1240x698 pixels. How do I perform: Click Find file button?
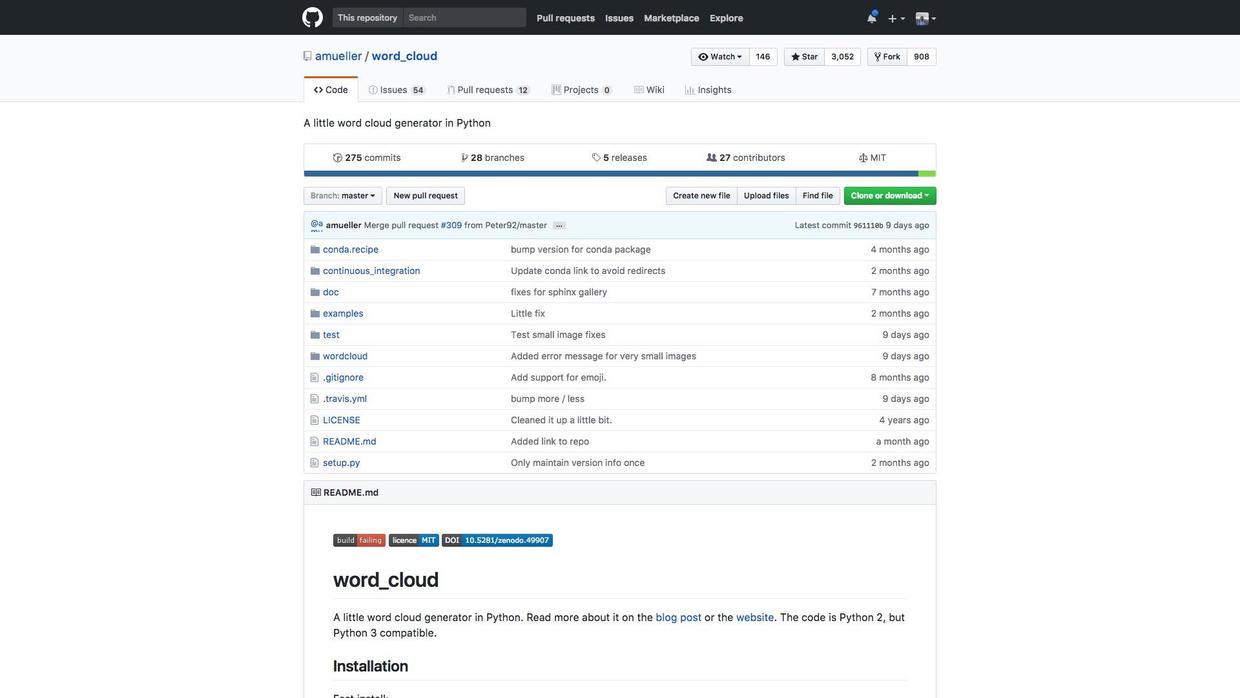coord(818,196)
